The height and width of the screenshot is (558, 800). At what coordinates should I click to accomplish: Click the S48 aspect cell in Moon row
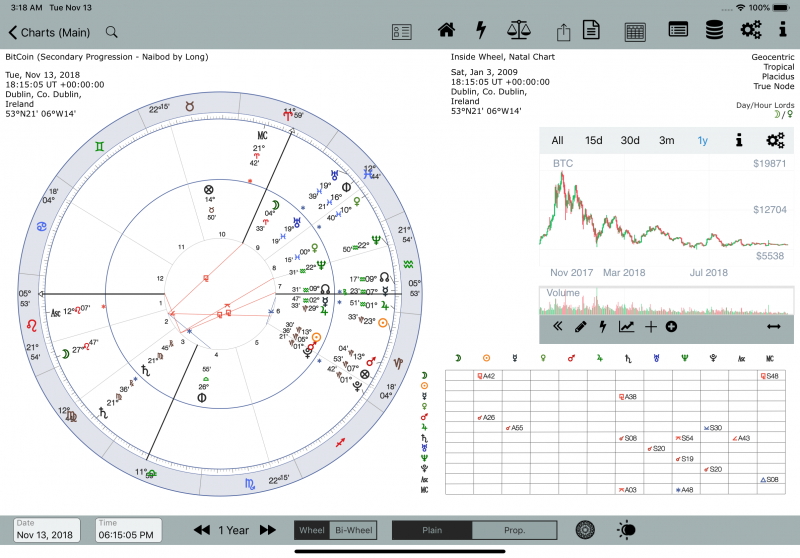point(771,376)
